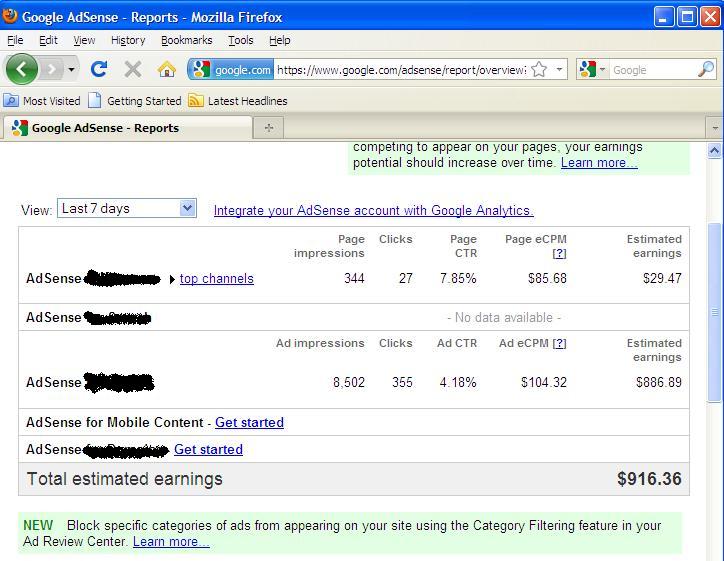Open the new tab button
Viewport: 724px width, 561px height.
(268, 127)
